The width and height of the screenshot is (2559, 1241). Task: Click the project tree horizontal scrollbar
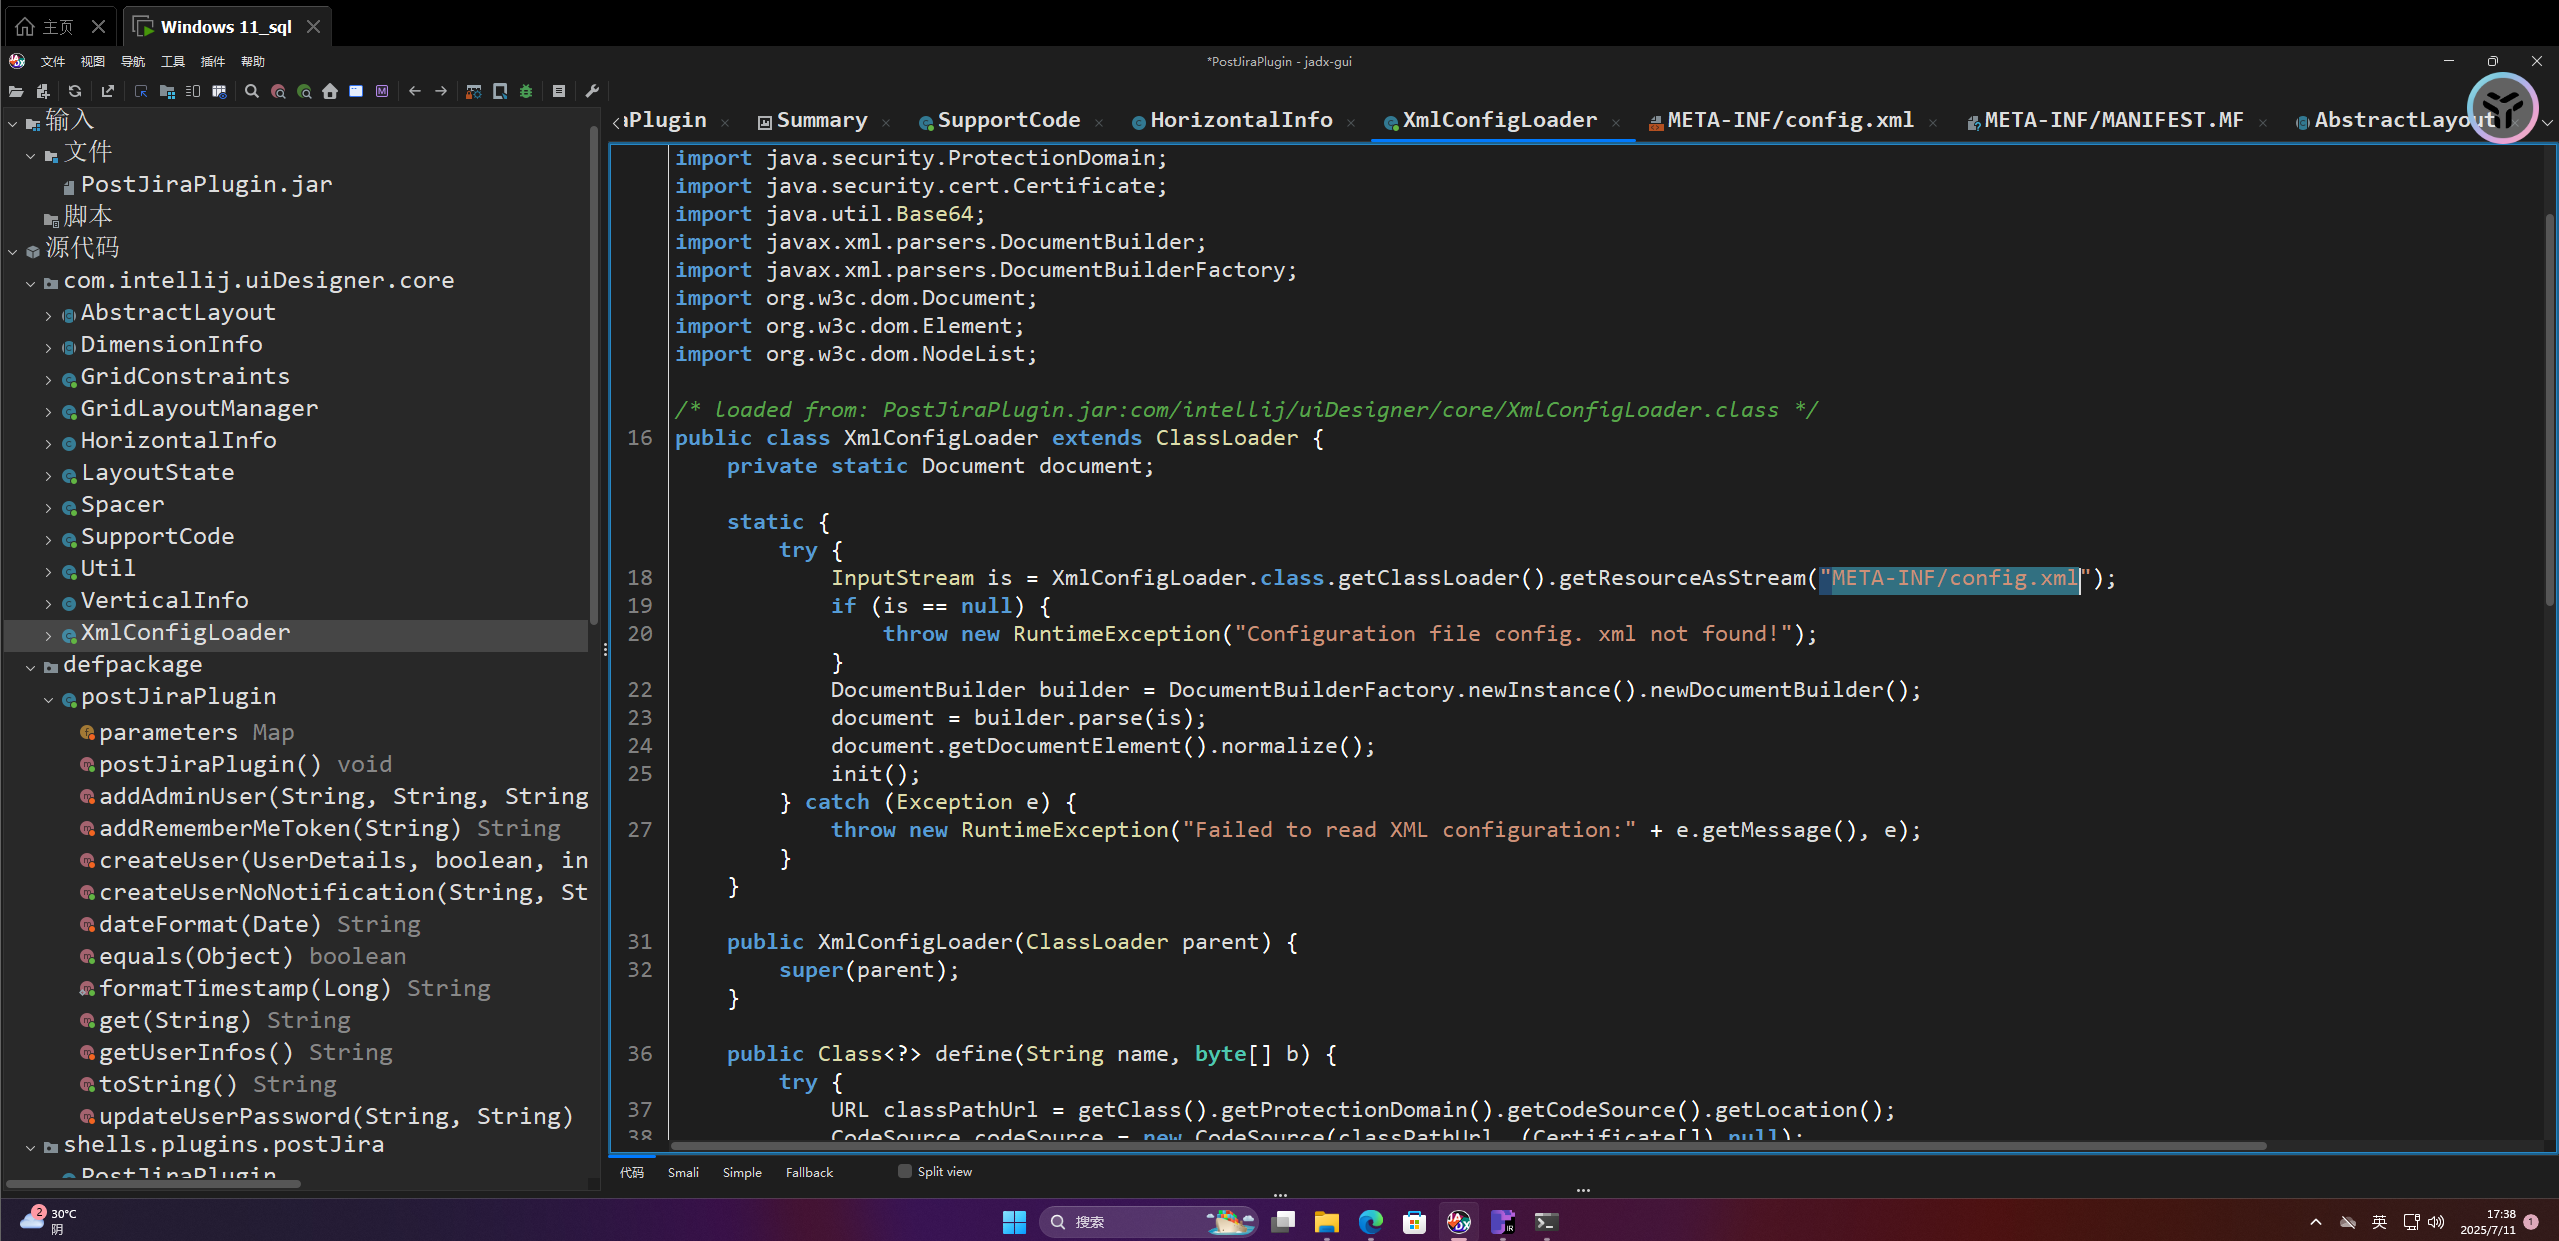154,1184
